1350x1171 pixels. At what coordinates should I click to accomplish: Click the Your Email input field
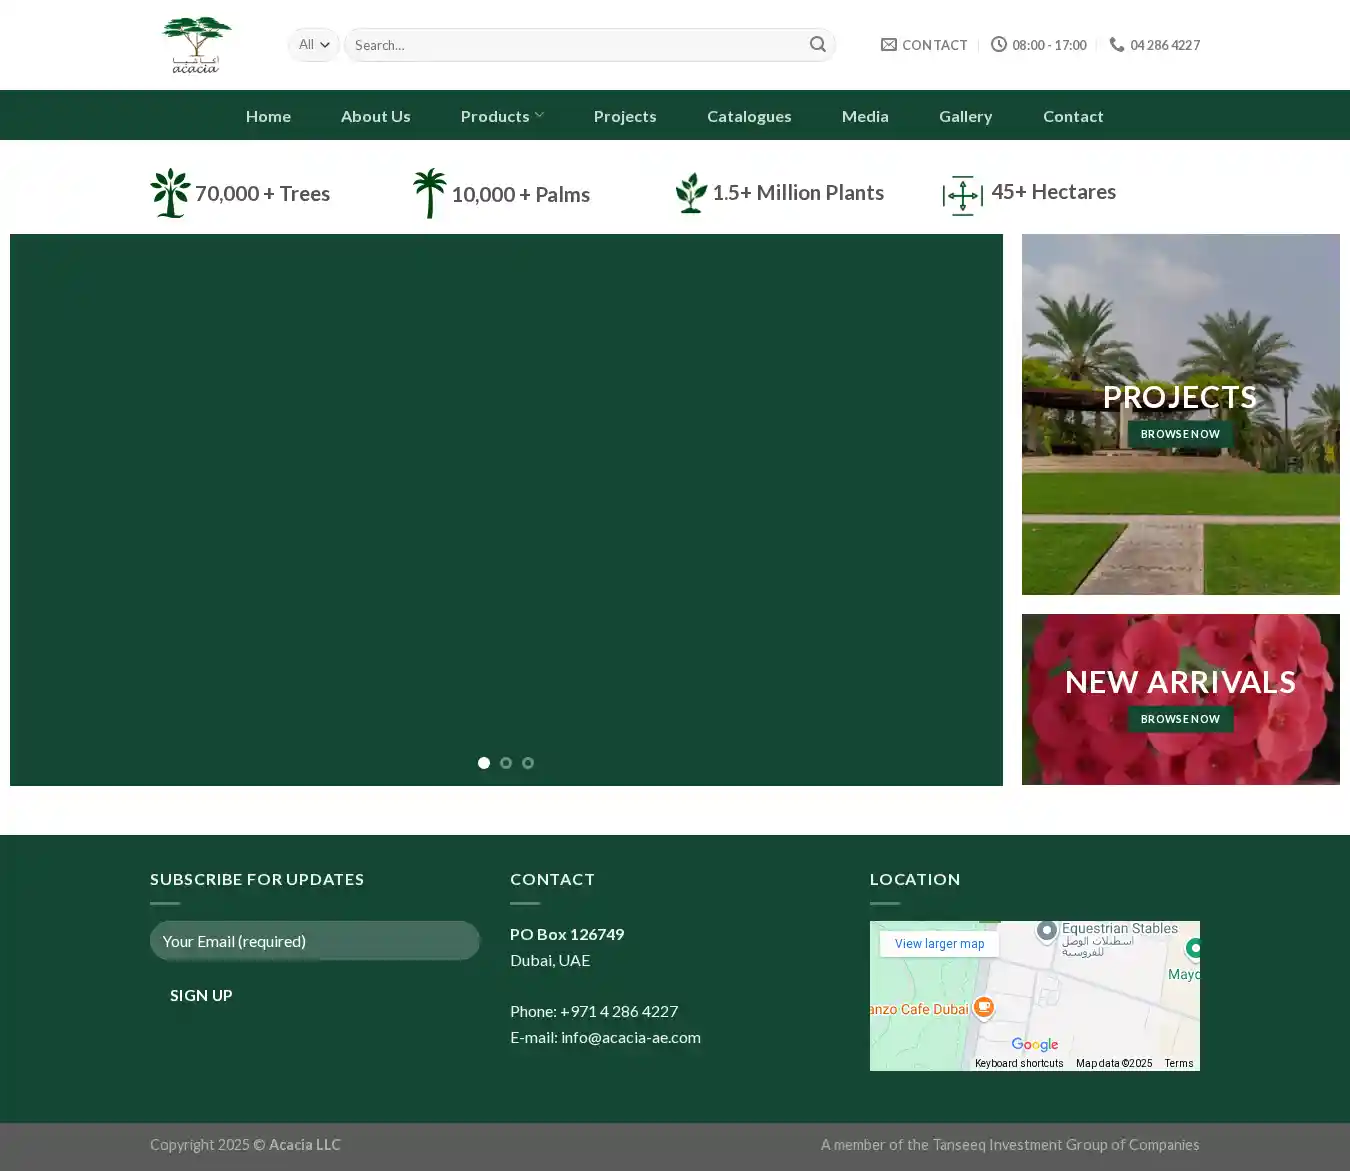point(315,941)
